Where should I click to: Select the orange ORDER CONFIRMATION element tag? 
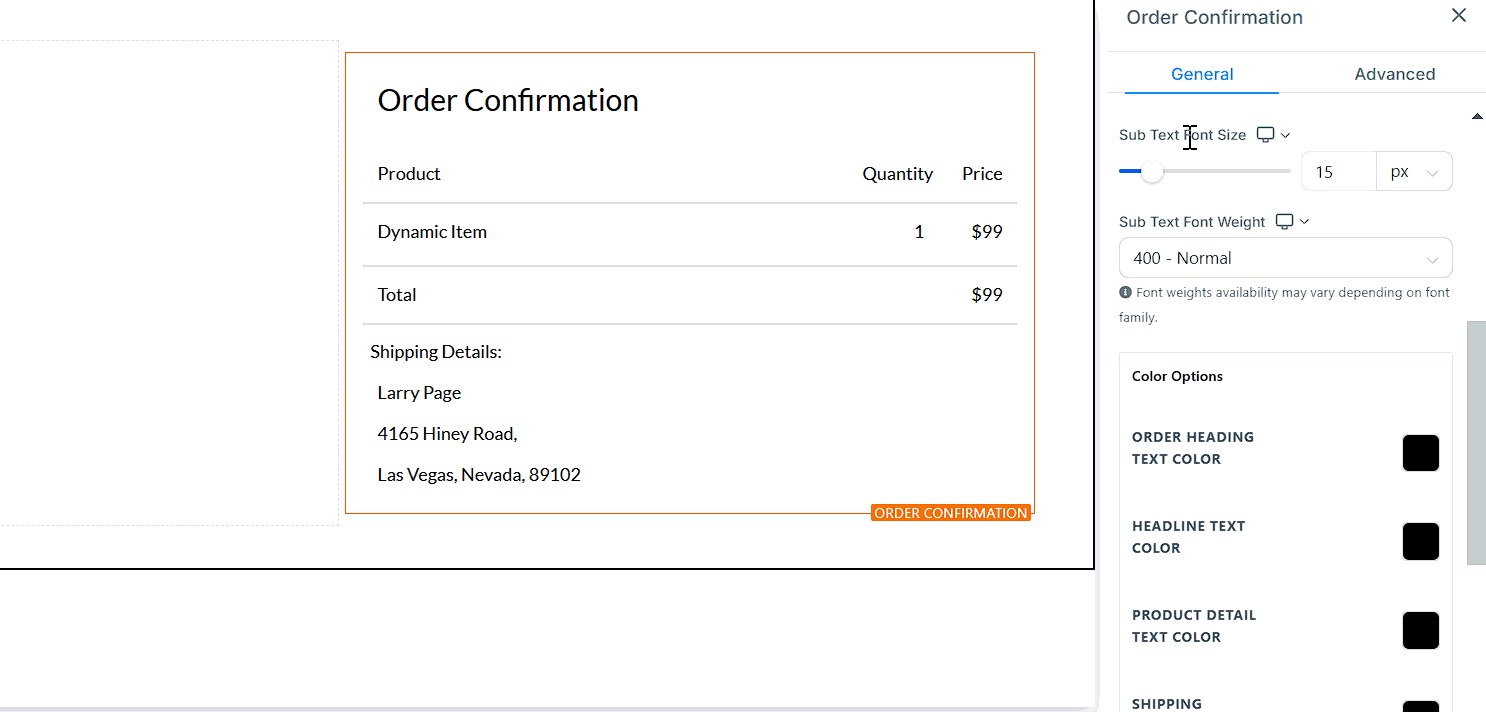click(x=950, y=513)
